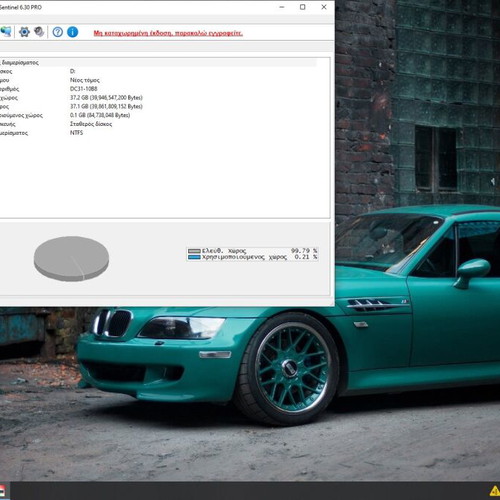Screen dimensions: 500x500
Task: Click the gray free space legend swatch
Action: [194, 251]
